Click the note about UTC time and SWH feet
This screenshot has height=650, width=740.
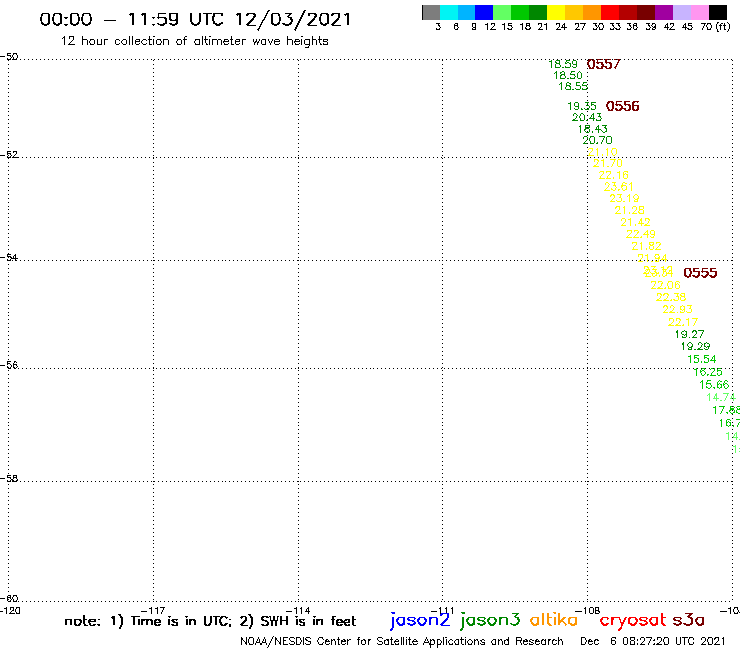pyautogui.click(x=210, y=621)
